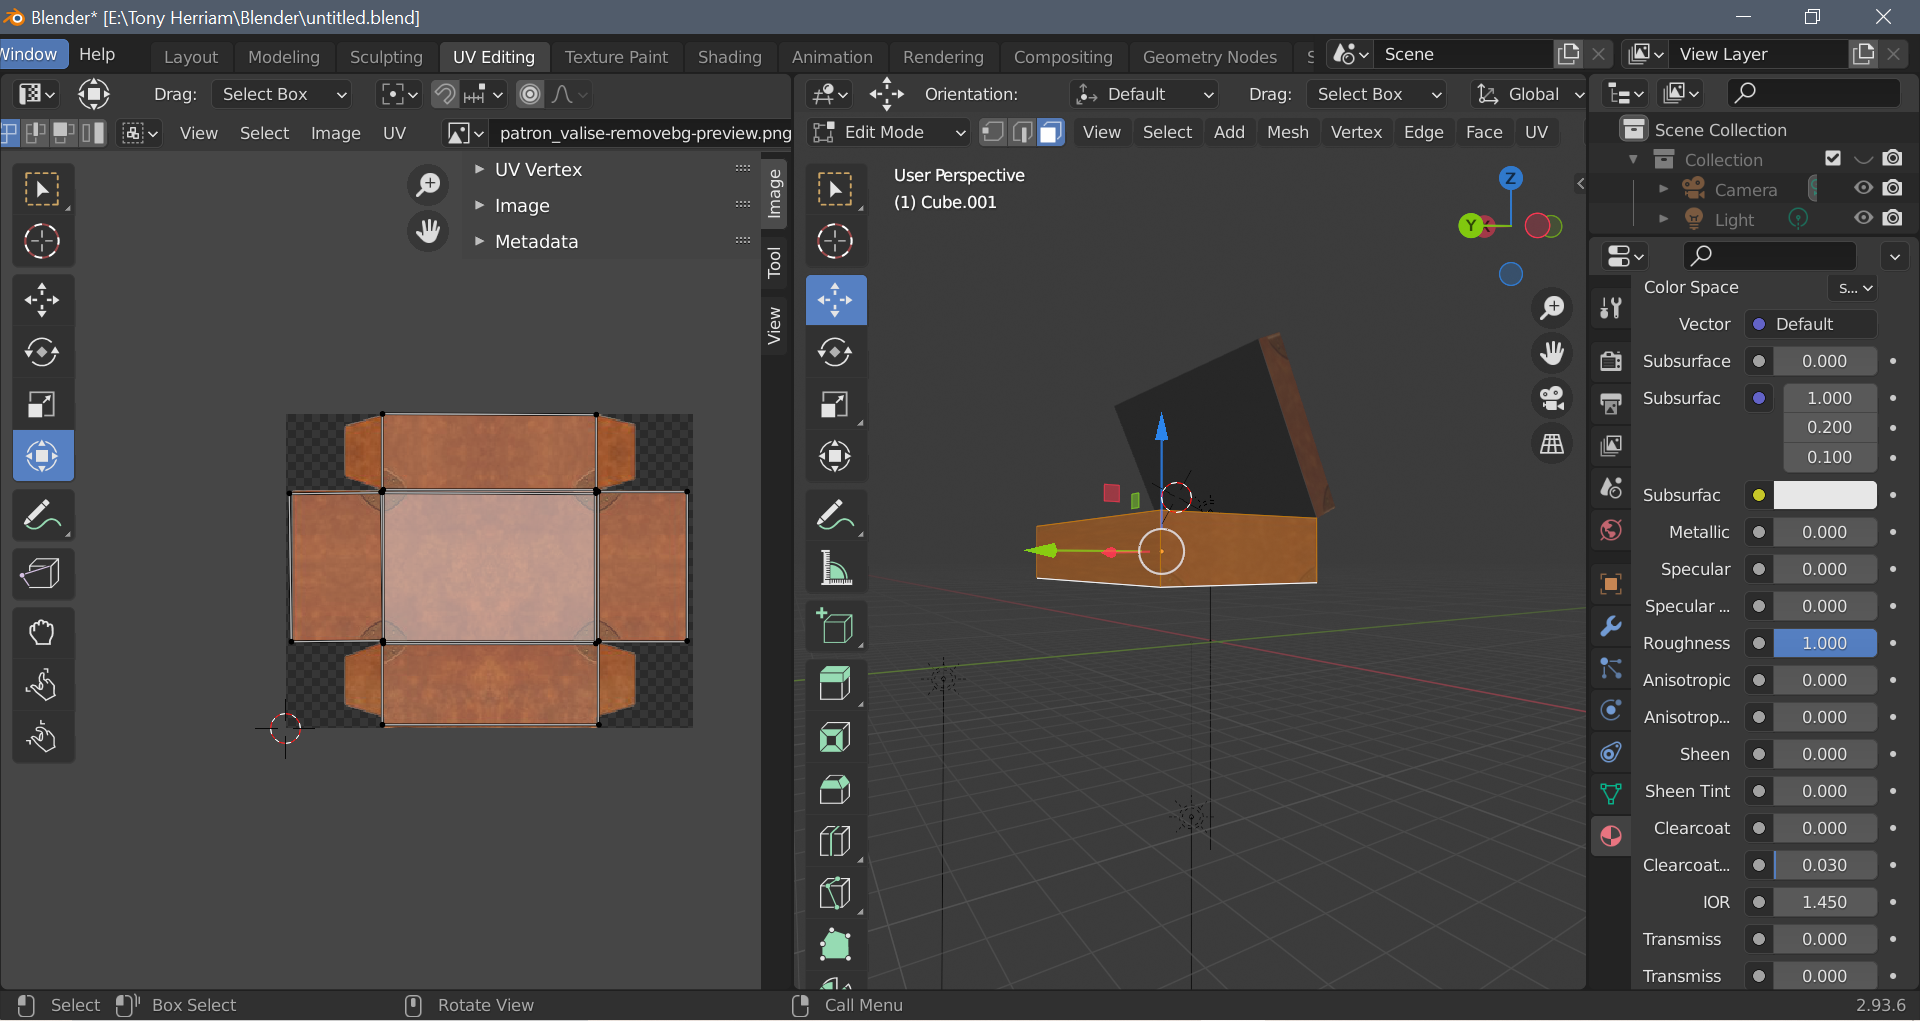Image resolution: width=1920 pixels, height=1021 pixels.
Task: Select the Inset Faces tool
Action: coord(835,737)
